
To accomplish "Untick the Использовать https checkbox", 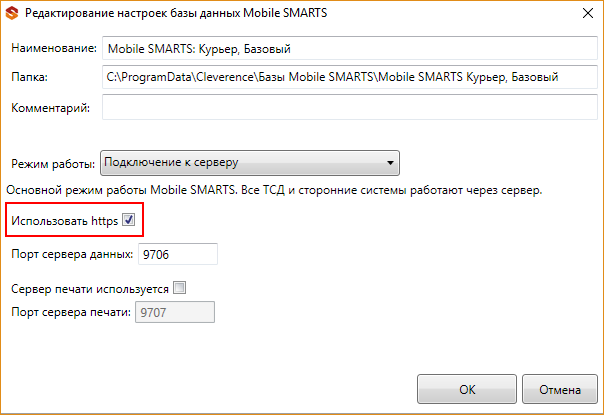I will pyautogui.click(x=128, y=220).
